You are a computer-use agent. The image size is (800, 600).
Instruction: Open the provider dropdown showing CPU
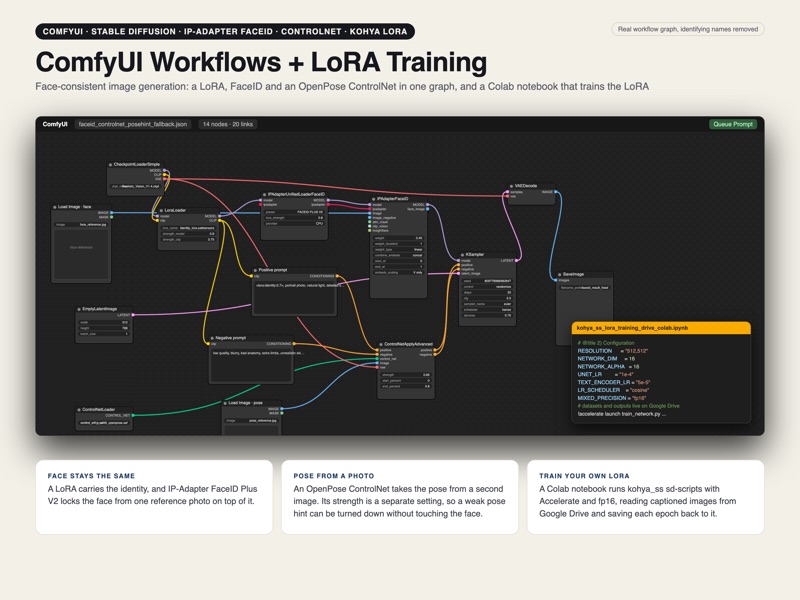pos(294,223)
